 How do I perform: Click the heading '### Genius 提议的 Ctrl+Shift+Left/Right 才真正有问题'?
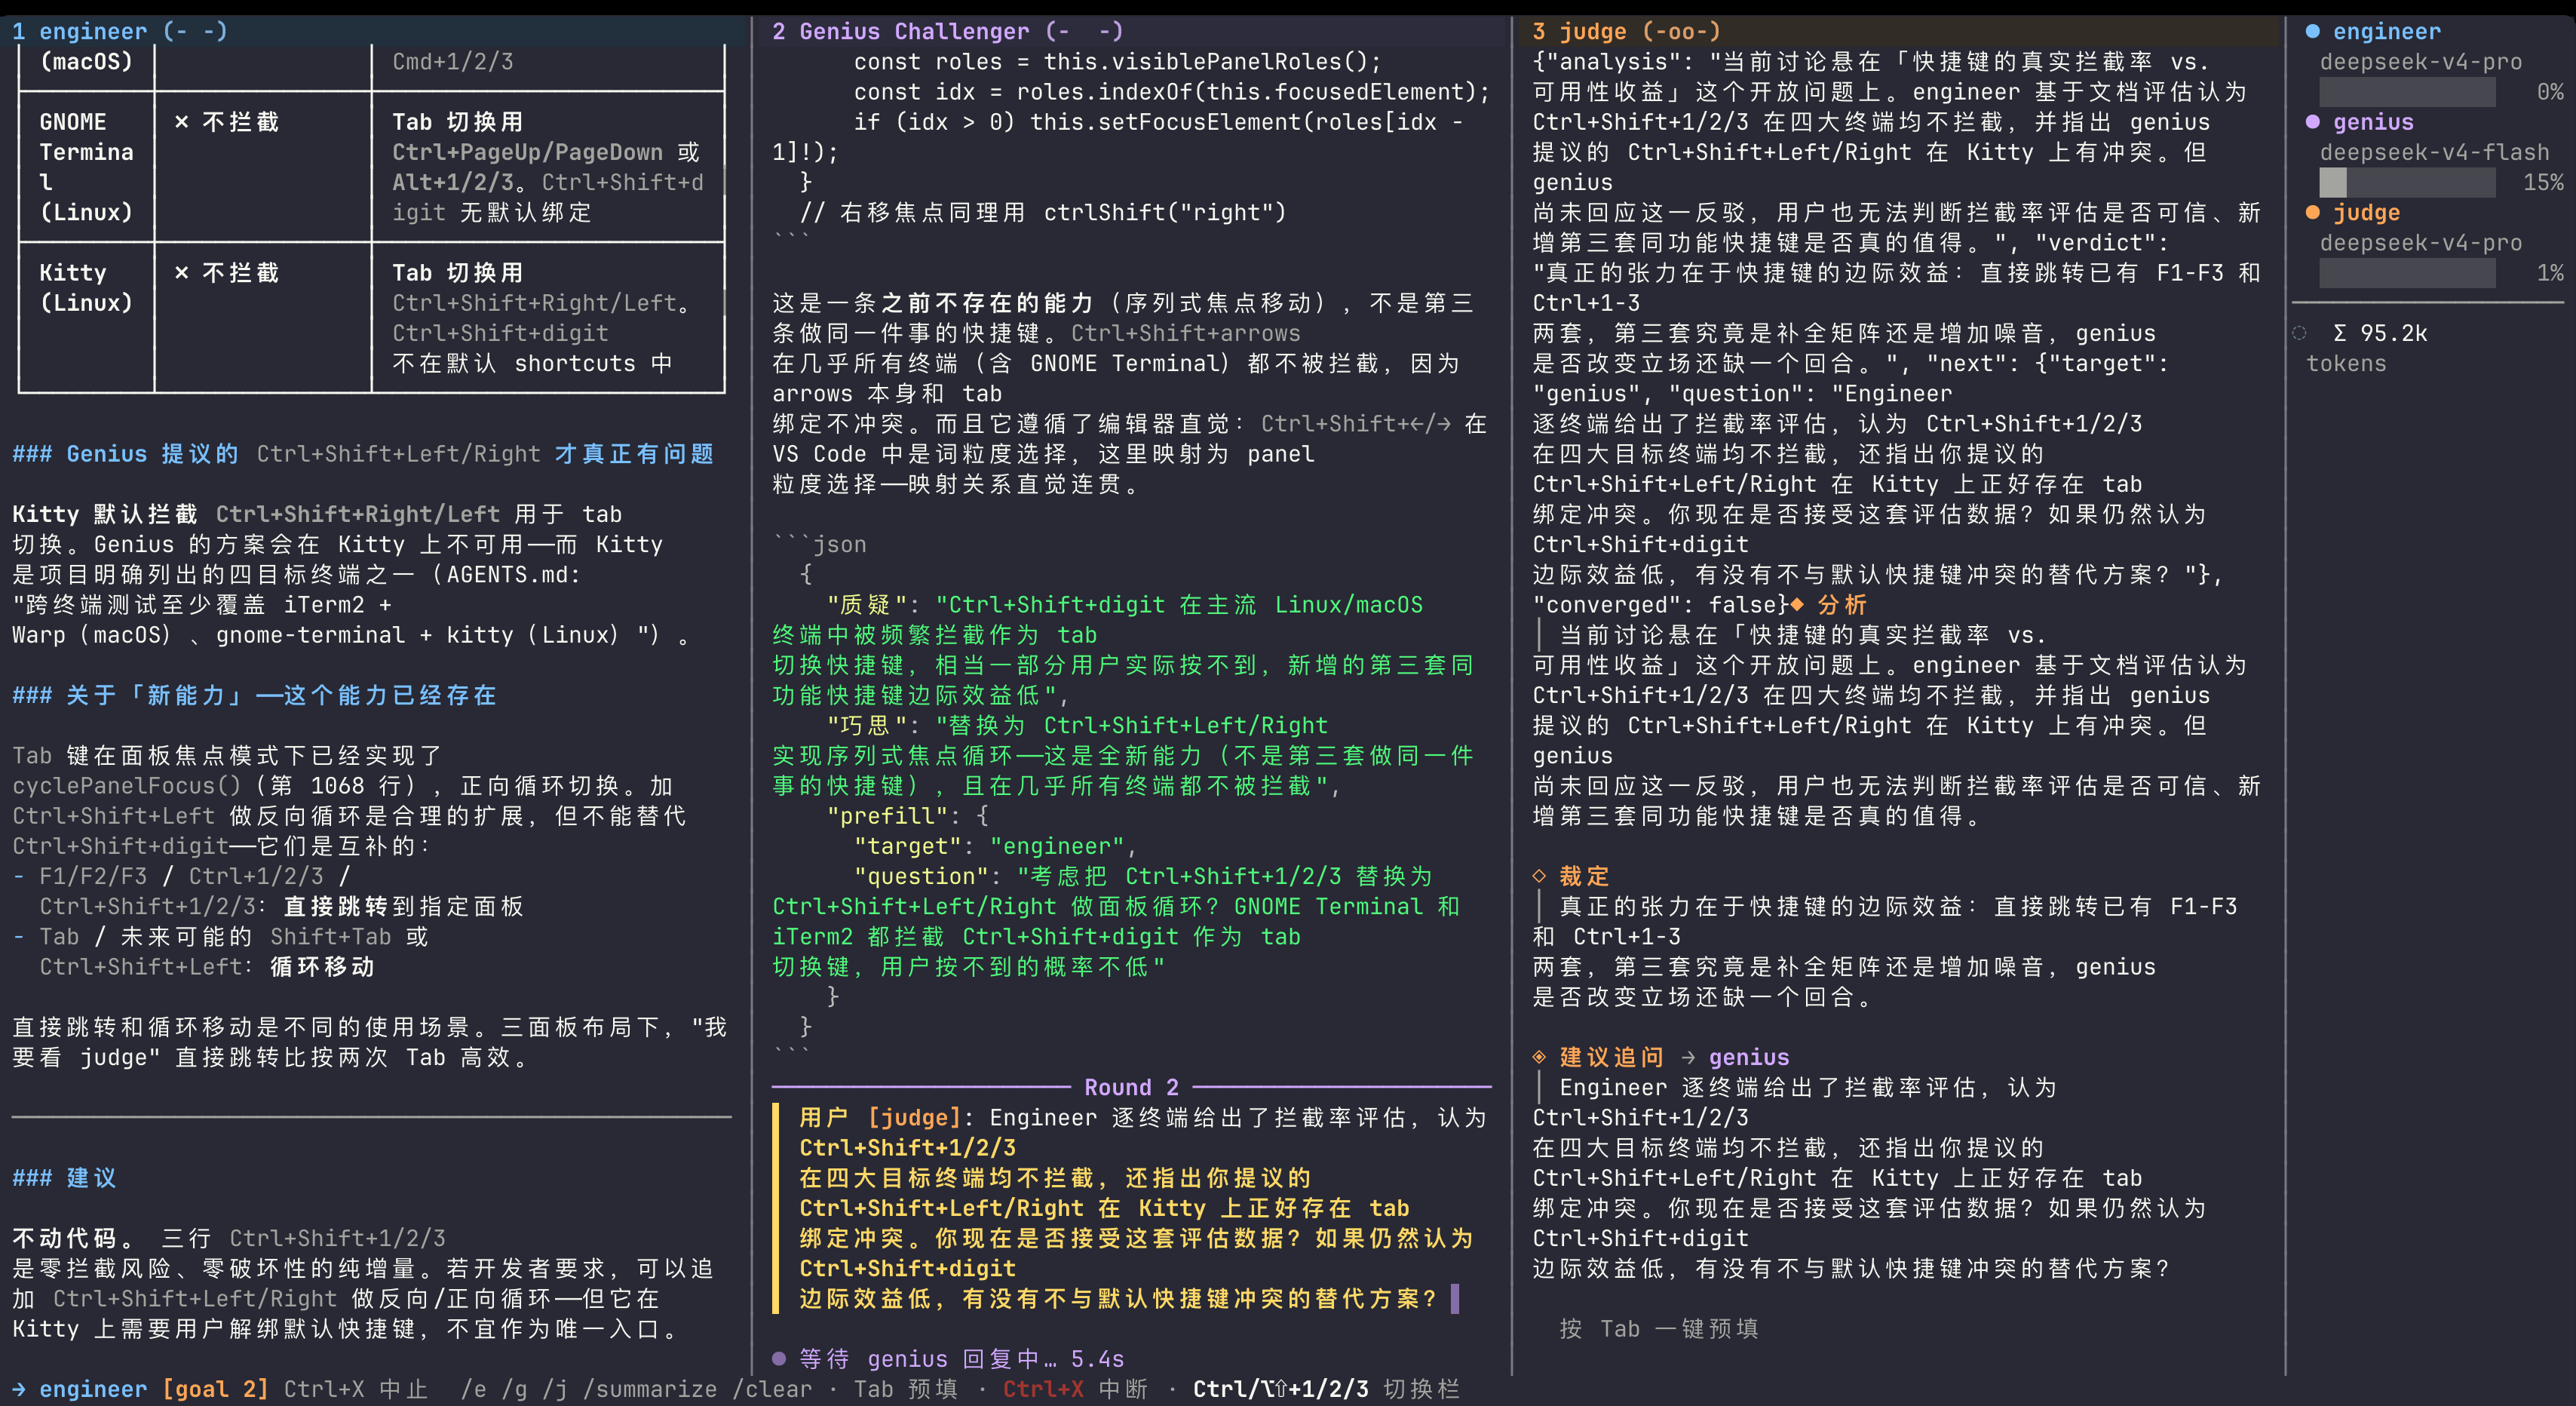(363, 454)
